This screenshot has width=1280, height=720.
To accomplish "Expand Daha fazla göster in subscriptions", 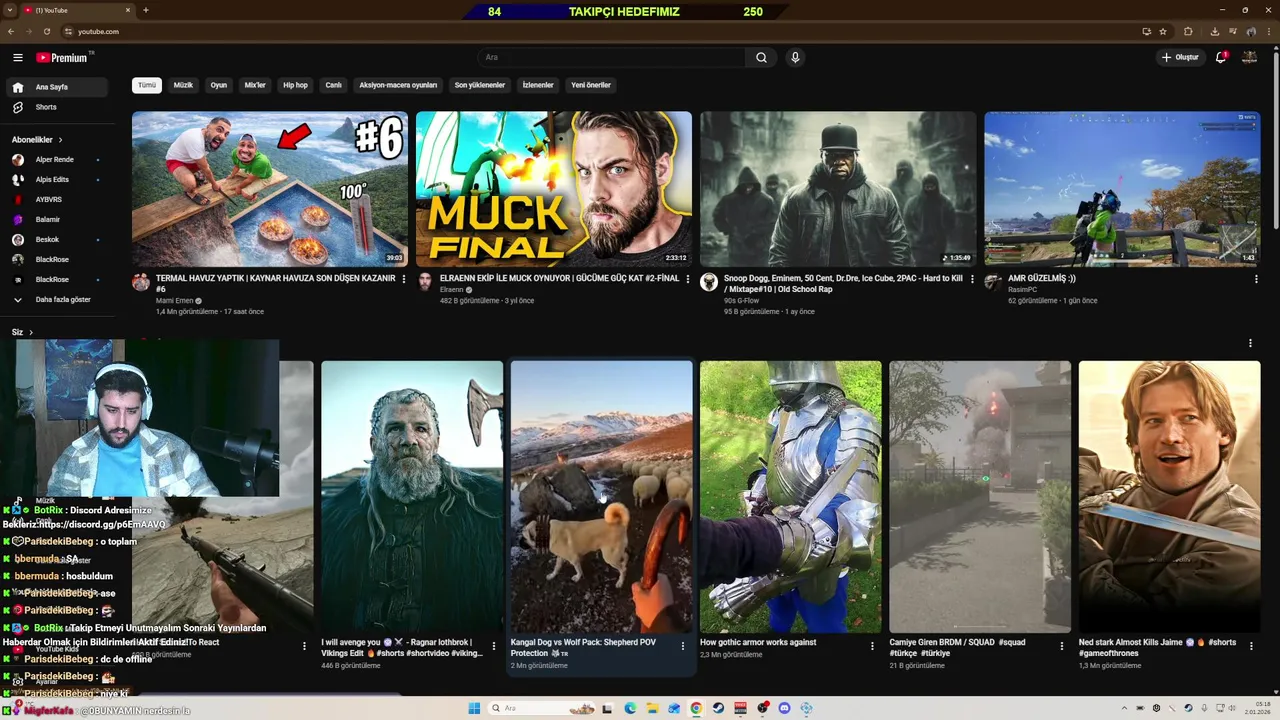I will tap(55, 299).
